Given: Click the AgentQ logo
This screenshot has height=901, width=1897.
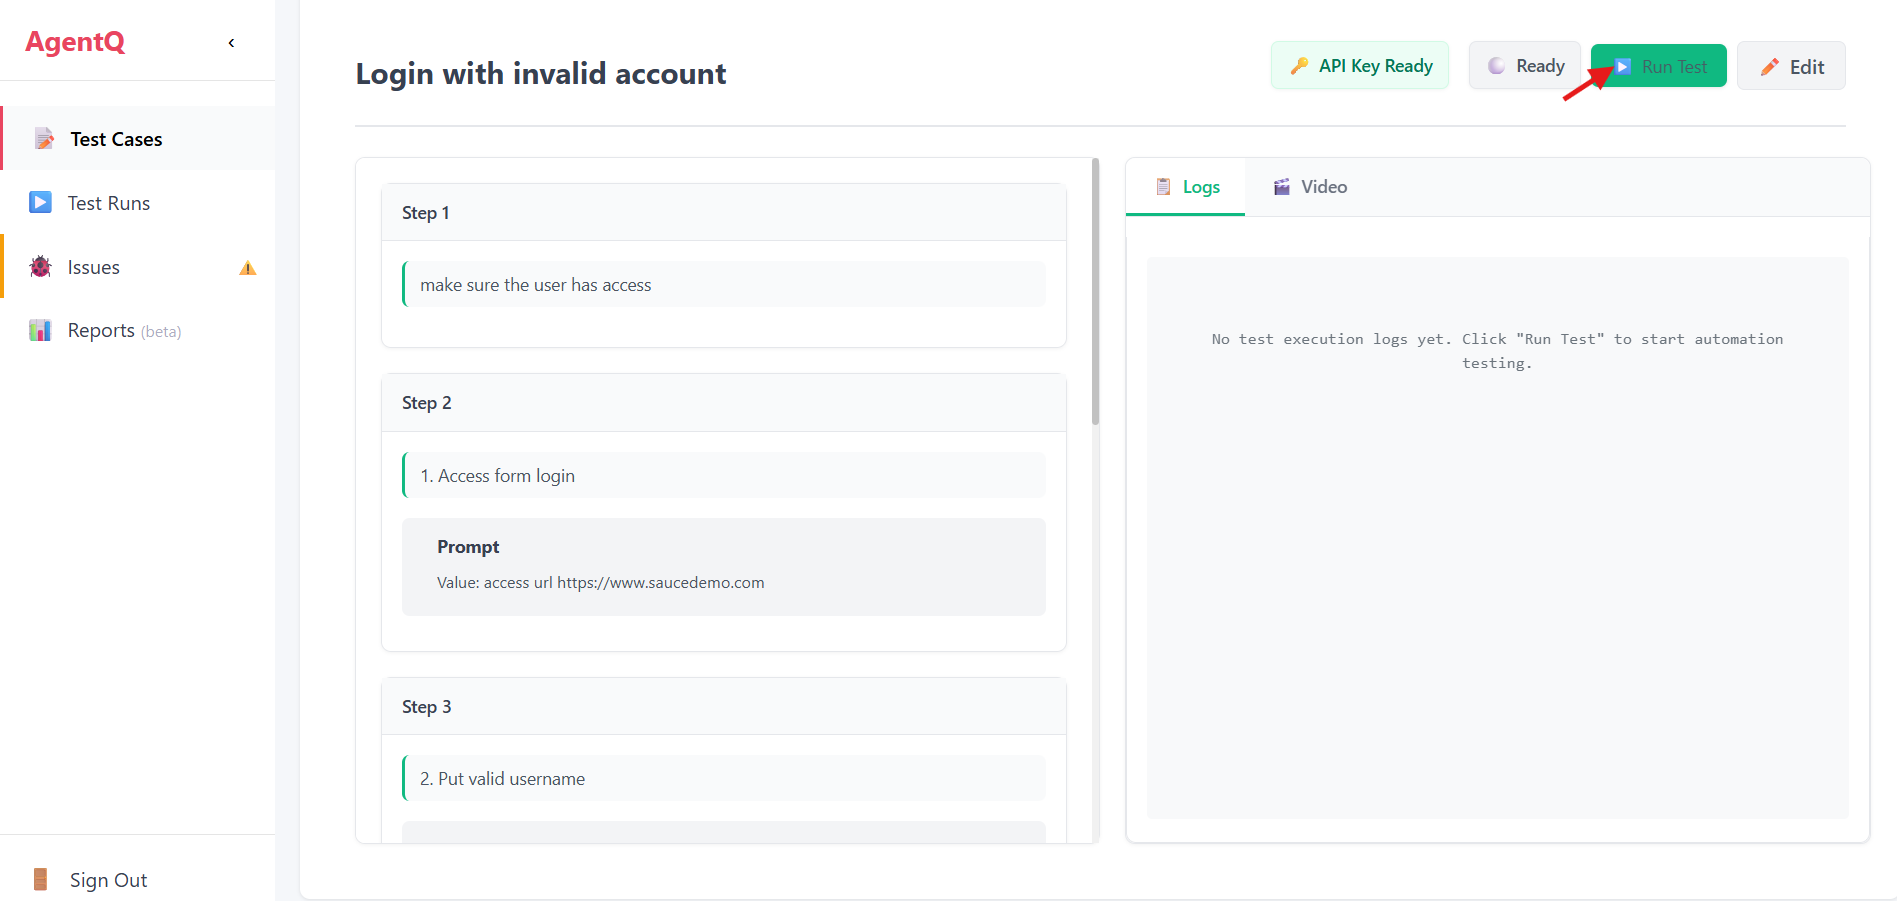Looking at the screenshot, I should tap(75, 42).
